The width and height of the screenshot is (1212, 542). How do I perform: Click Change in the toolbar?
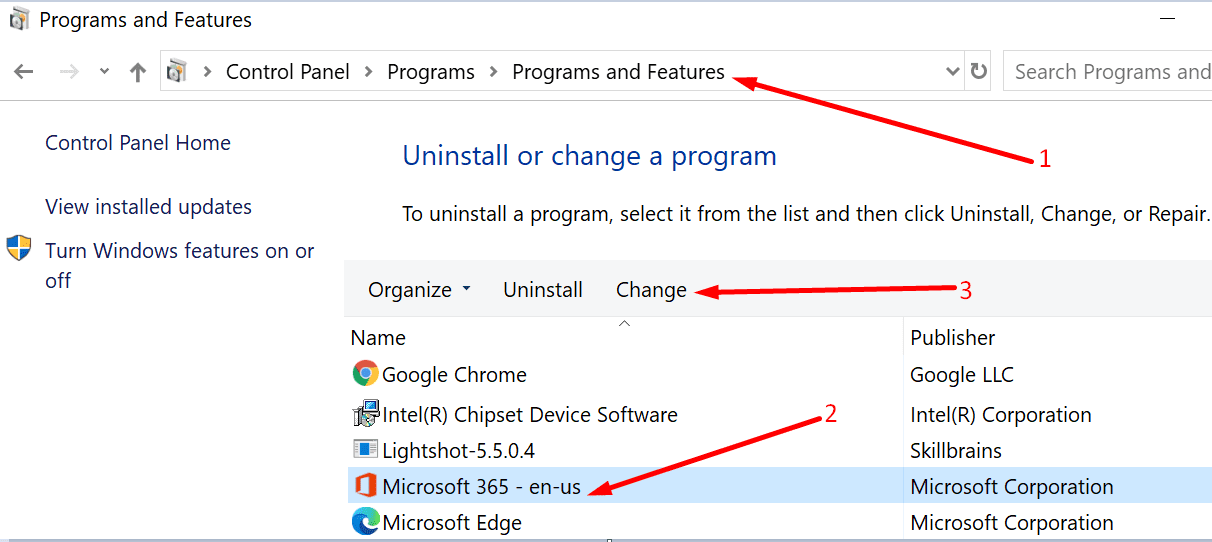point(651,290)
